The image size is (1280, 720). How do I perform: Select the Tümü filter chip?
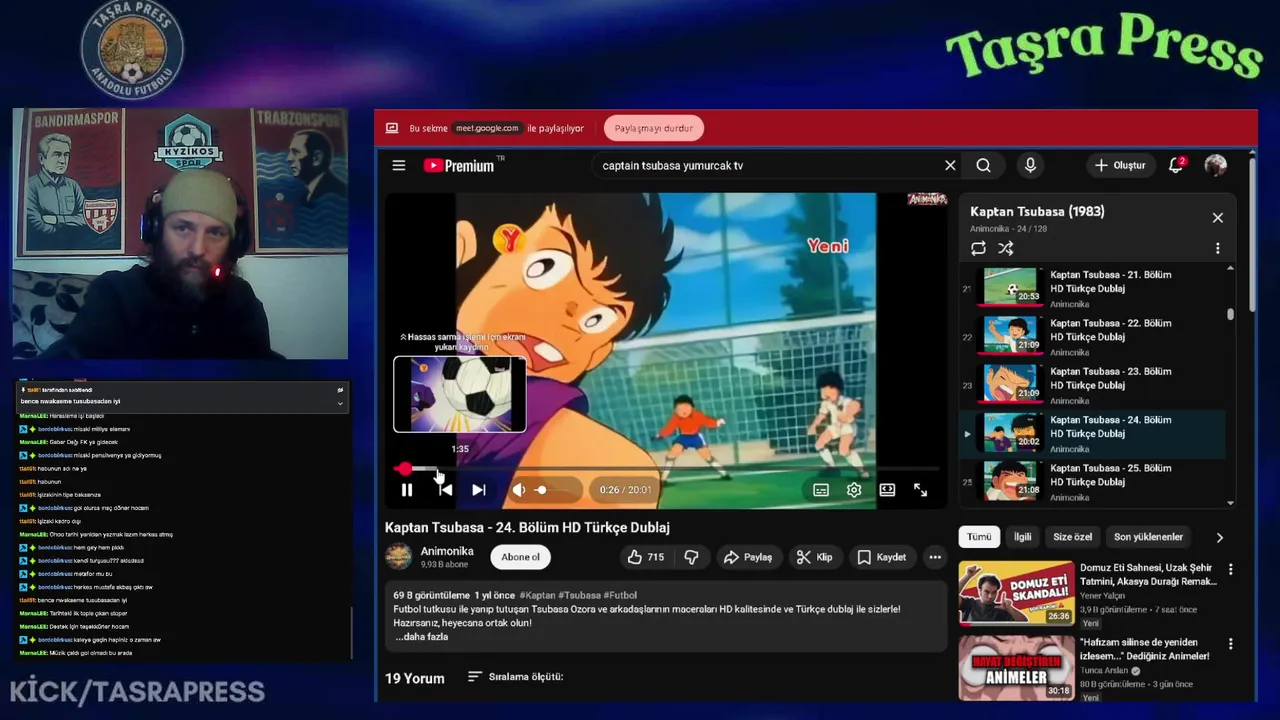[979, 537]
